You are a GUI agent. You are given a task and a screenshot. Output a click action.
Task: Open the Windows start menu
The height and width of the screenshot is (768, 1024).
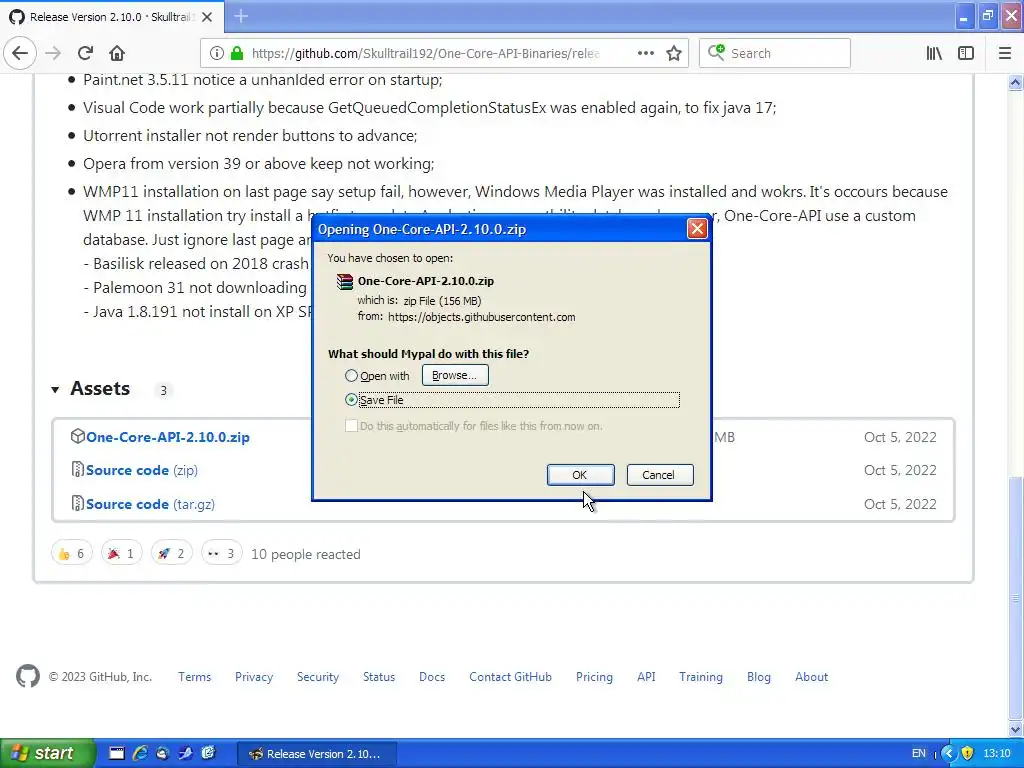[x=47, y=753]
